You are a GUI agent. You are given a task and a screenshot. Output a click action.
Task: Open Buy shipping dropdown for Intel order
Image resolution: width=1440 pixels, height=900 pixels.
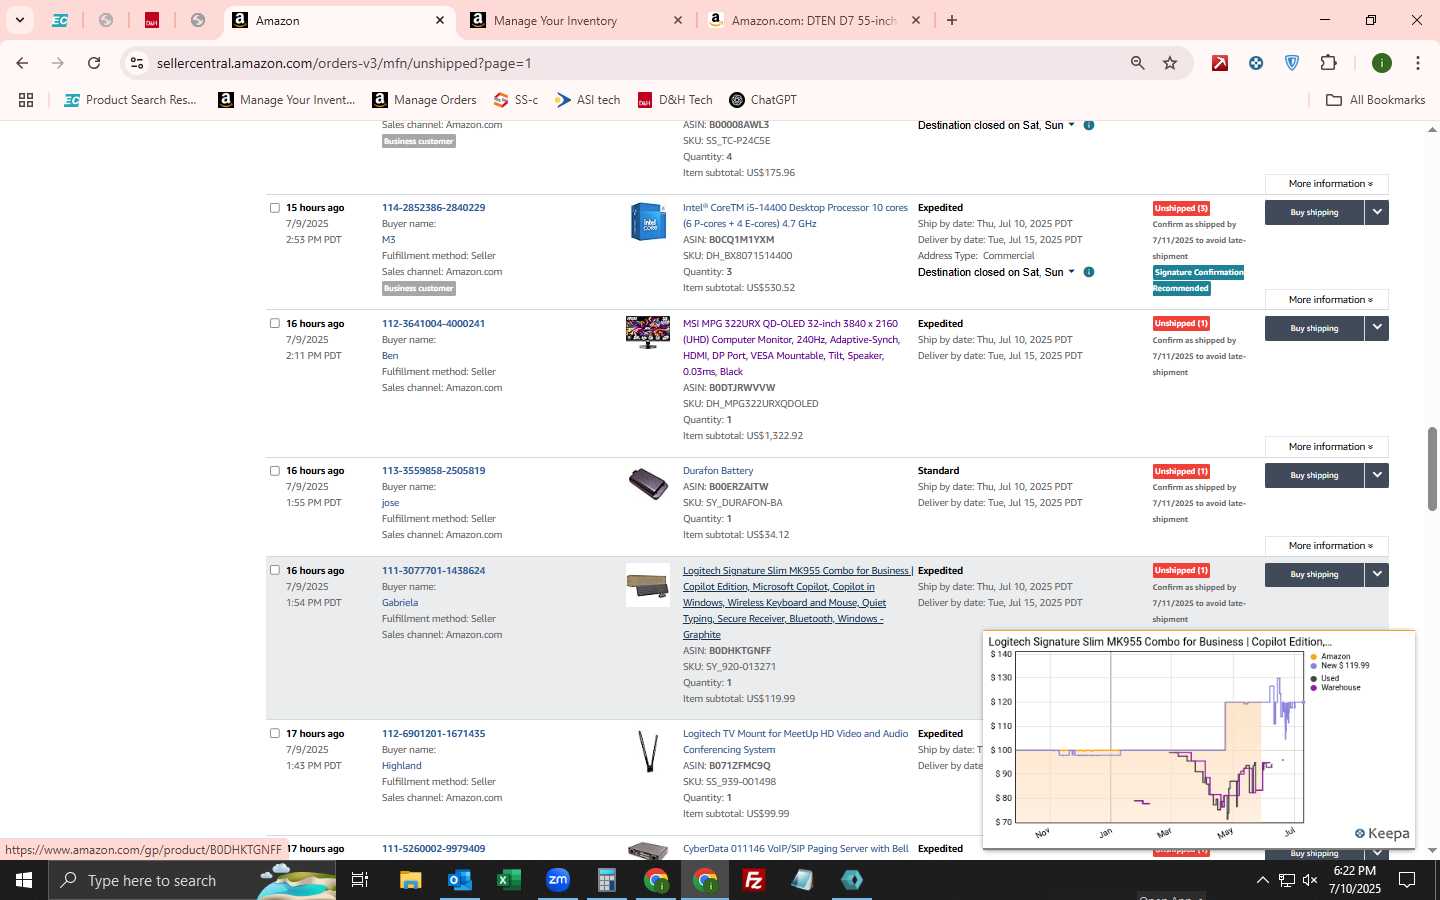(x=1377, y=212)
